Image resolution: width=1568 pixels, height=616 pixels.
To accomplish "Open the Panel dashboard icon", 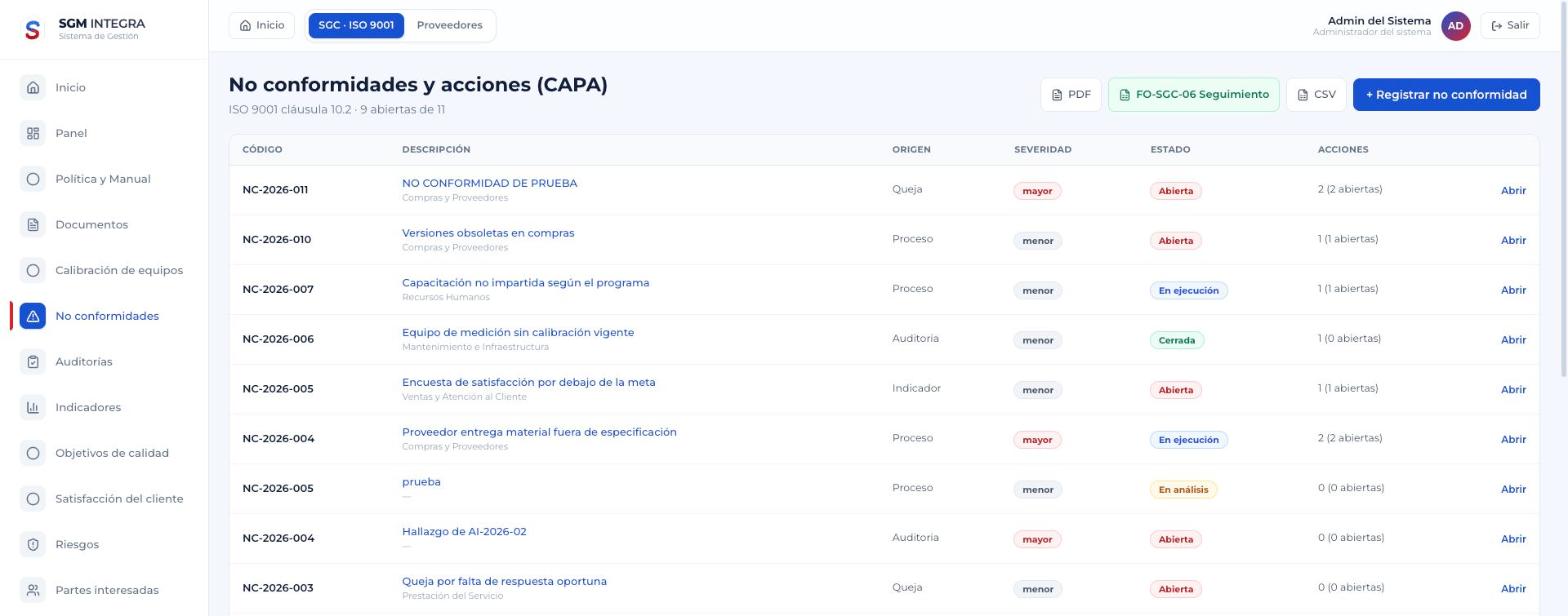I will pyautogui.click(x=33, y=133).
